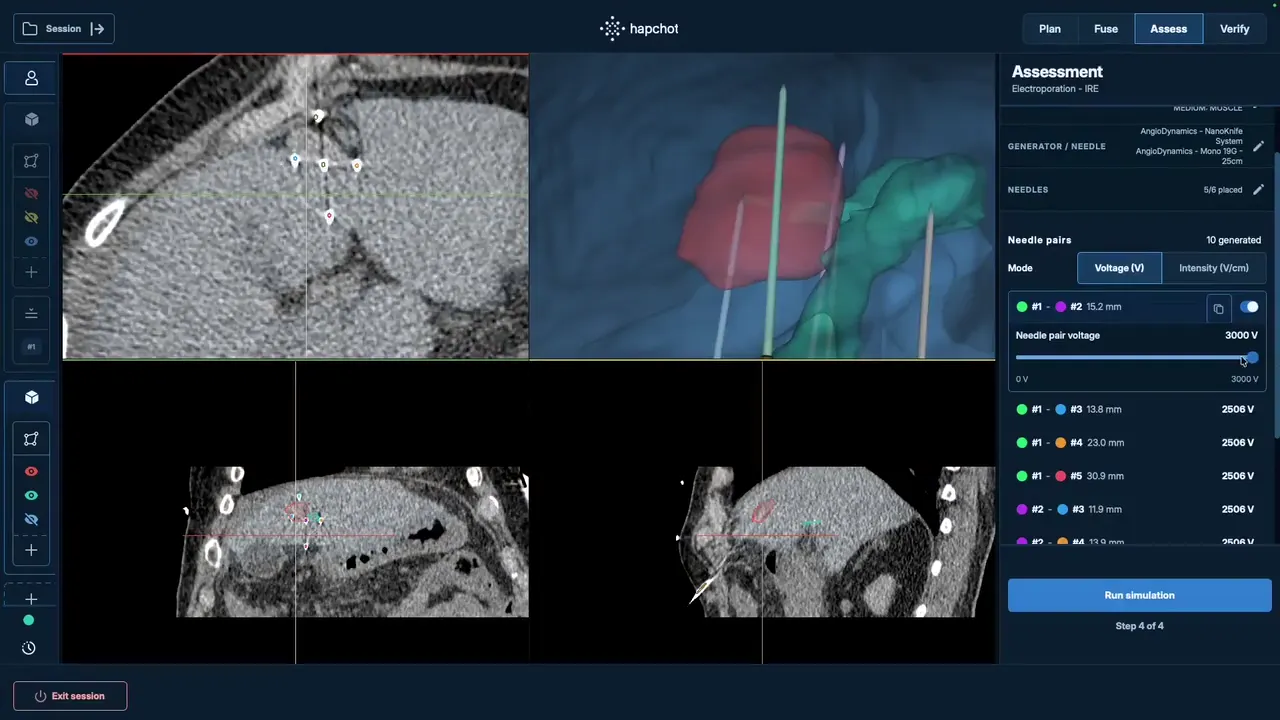Click 2506 V value for pair #1 - #3
The image size is (1280, 720).
1238,409
